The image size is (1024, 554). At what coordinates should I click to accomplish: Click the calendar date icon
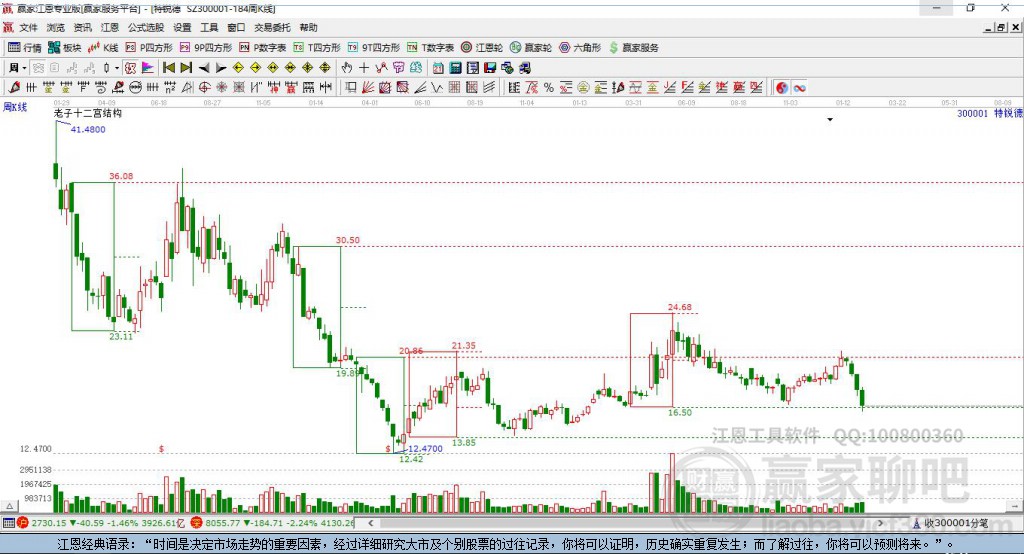pyautogui.click(x=438, y=68)
